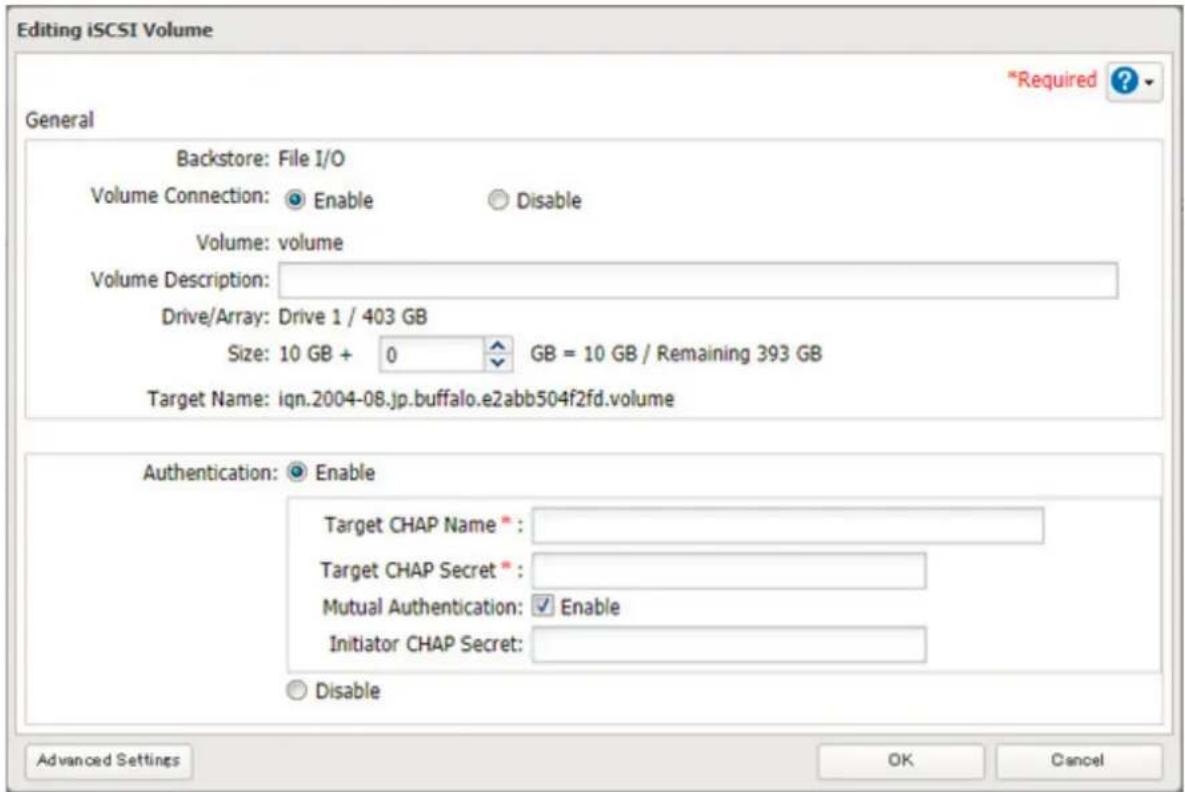
Task: Select Volume Connection Enable radio button
Action: click(295, 200)
